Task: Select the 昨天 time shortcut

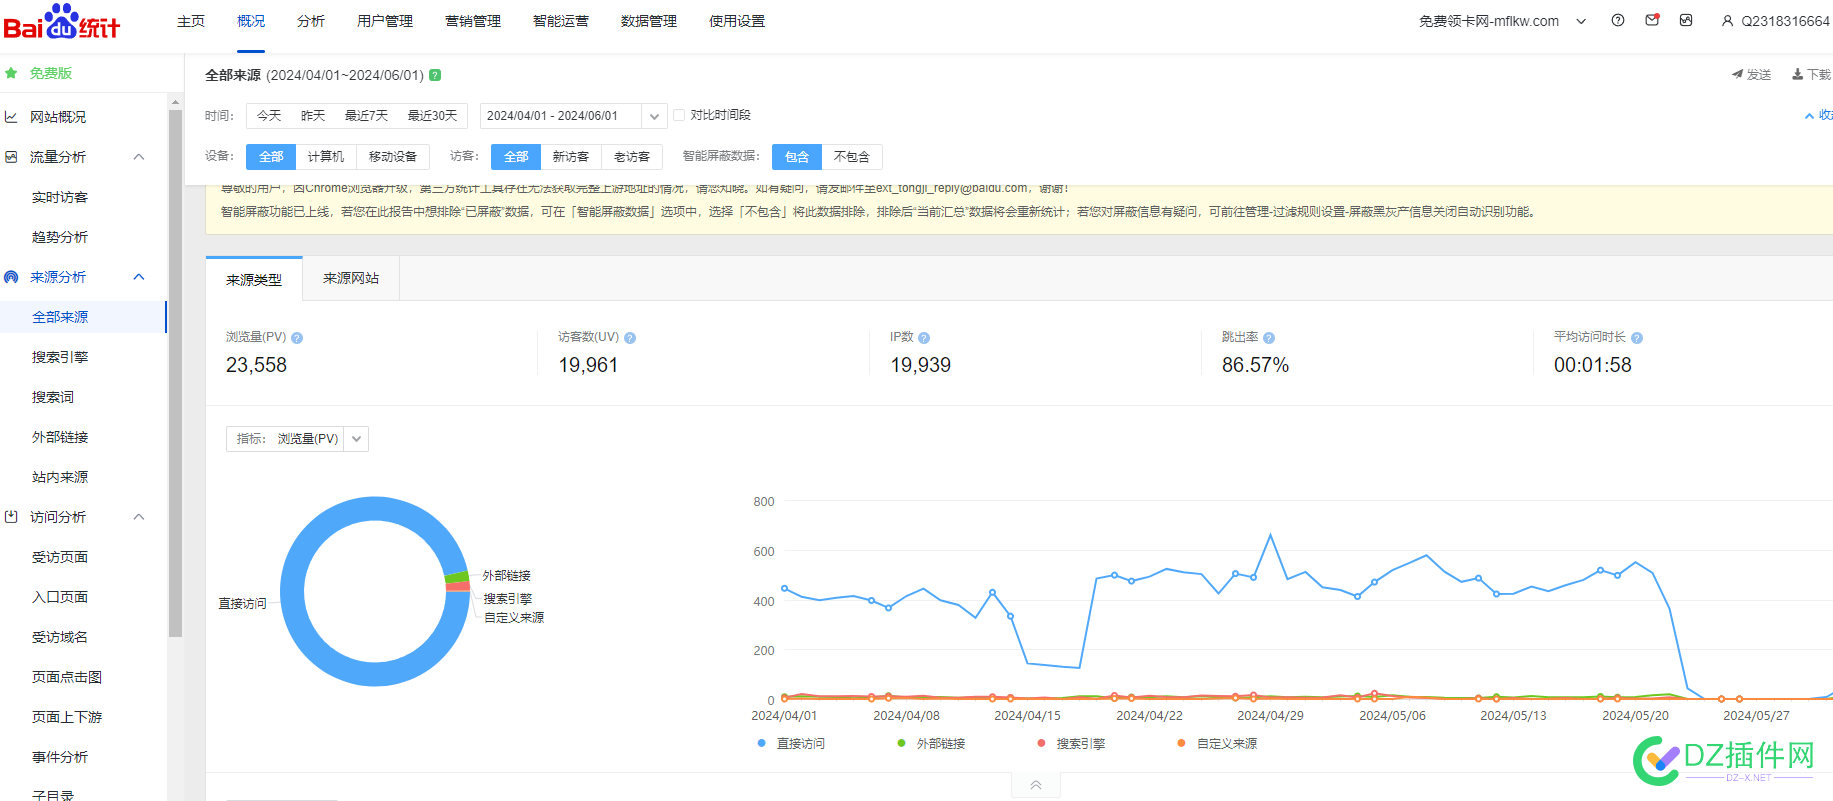Action: coord(313,116)
